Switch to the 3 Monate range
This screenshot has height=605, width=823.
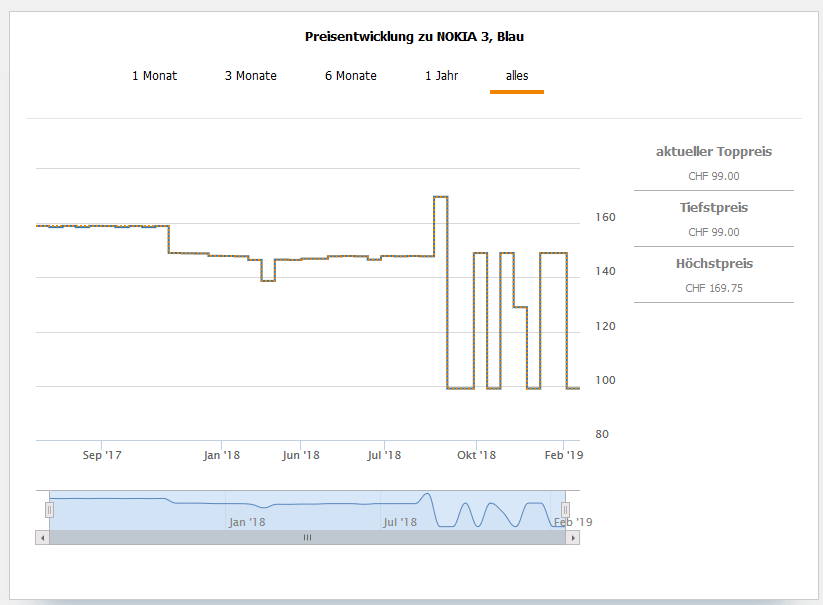250,76
